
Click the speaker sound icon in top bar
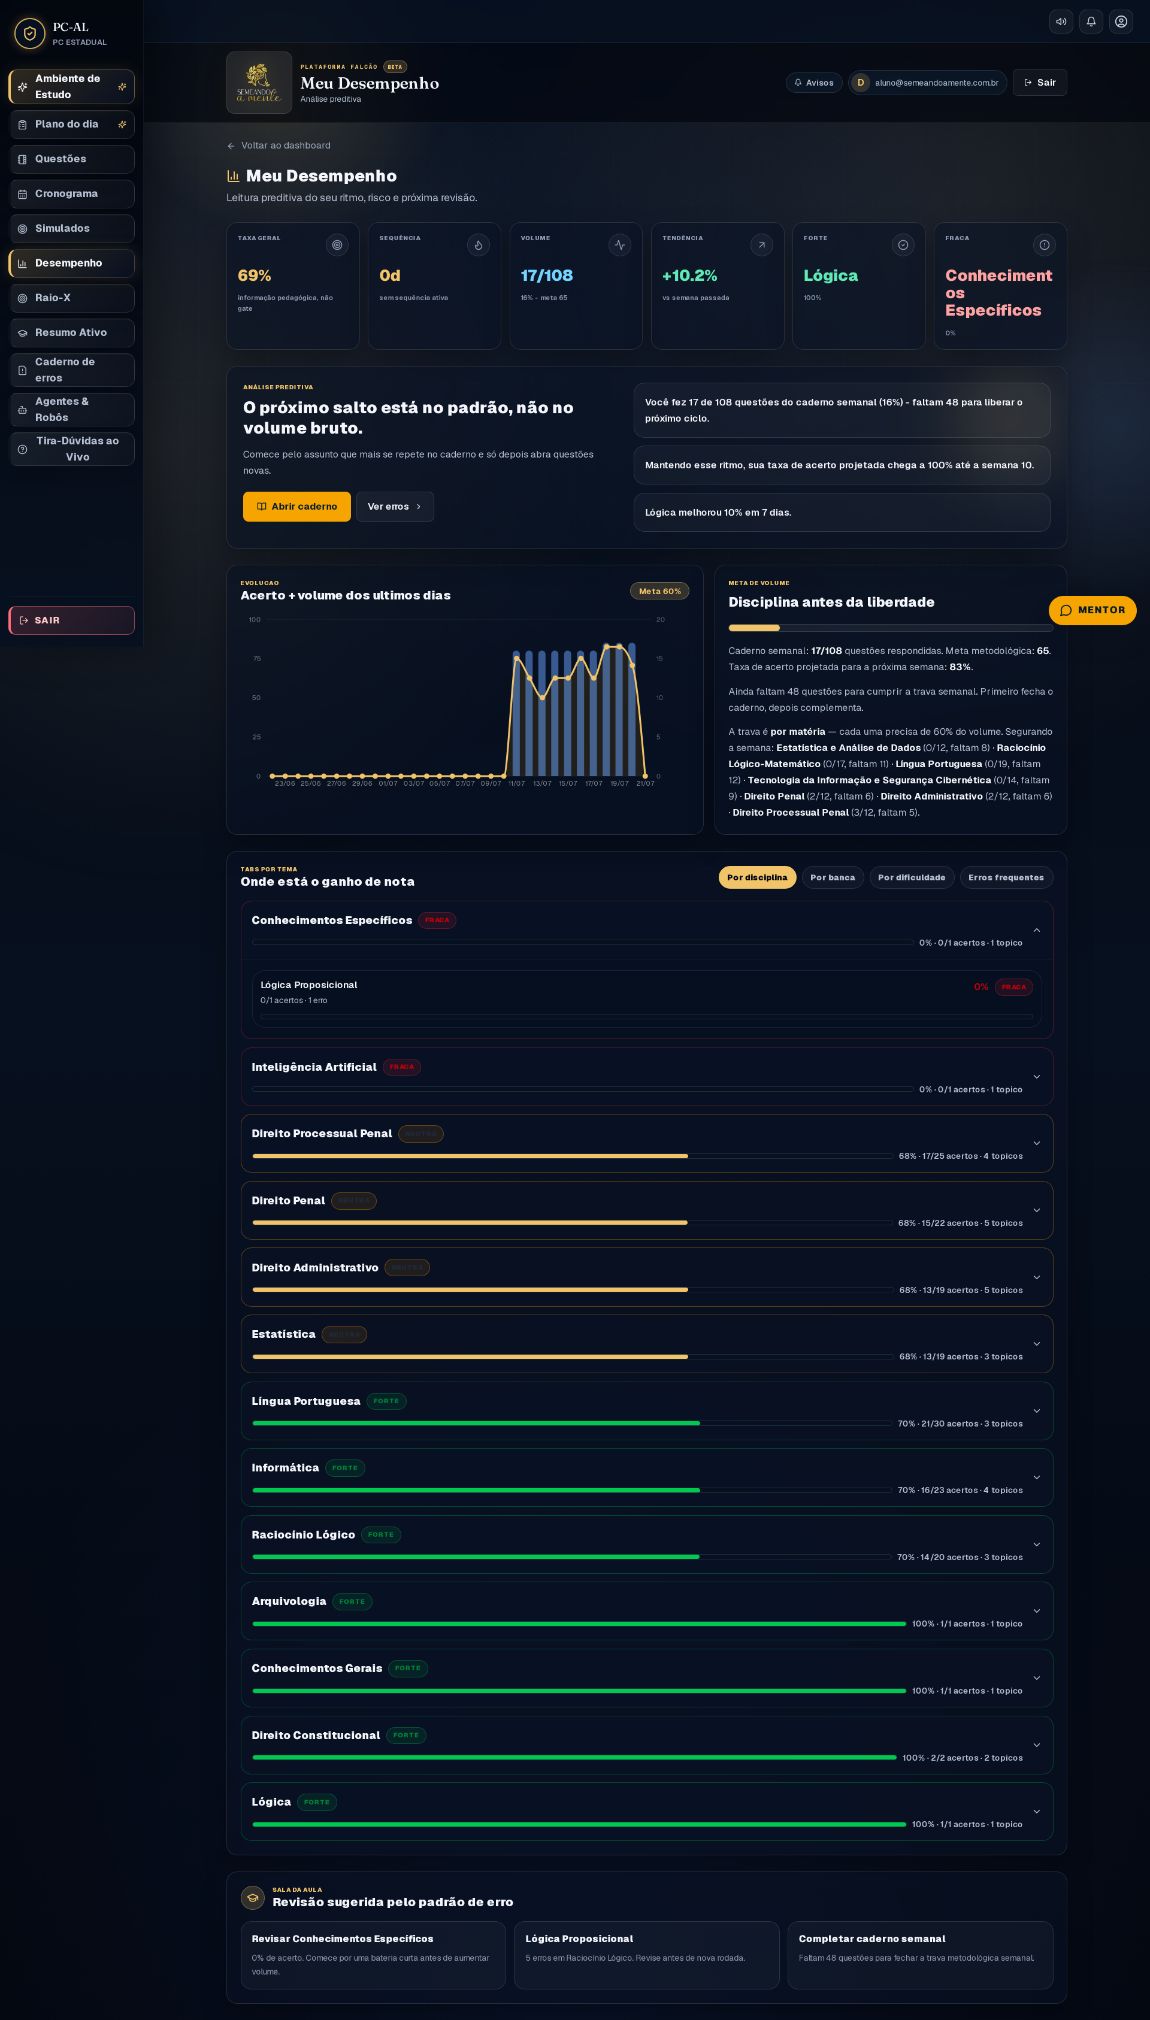[x=1061, y=21]
